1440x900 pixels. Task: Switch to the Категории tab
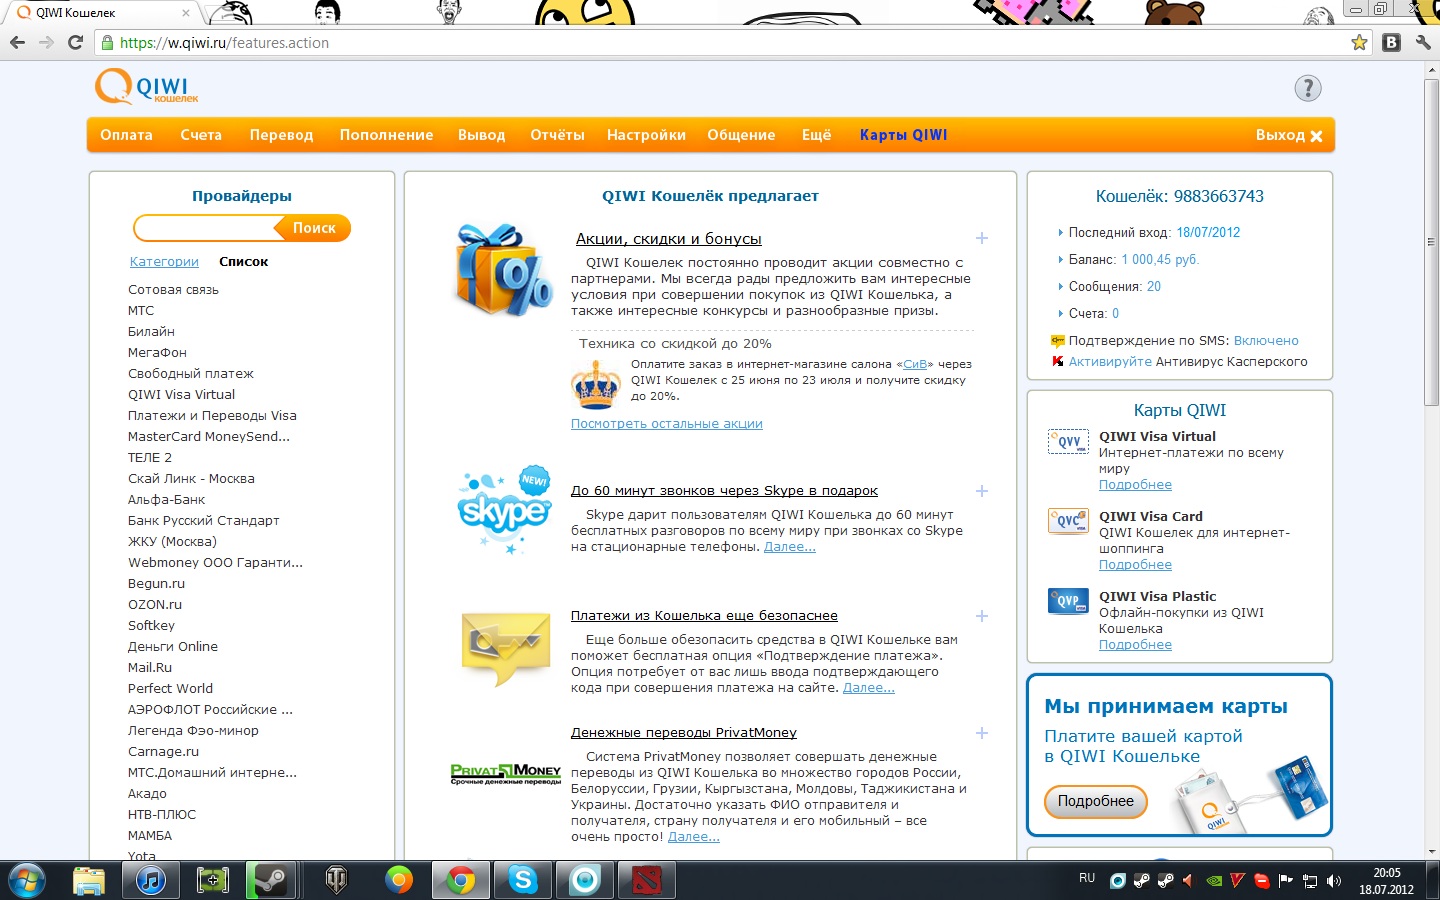[x=164, y=262]
